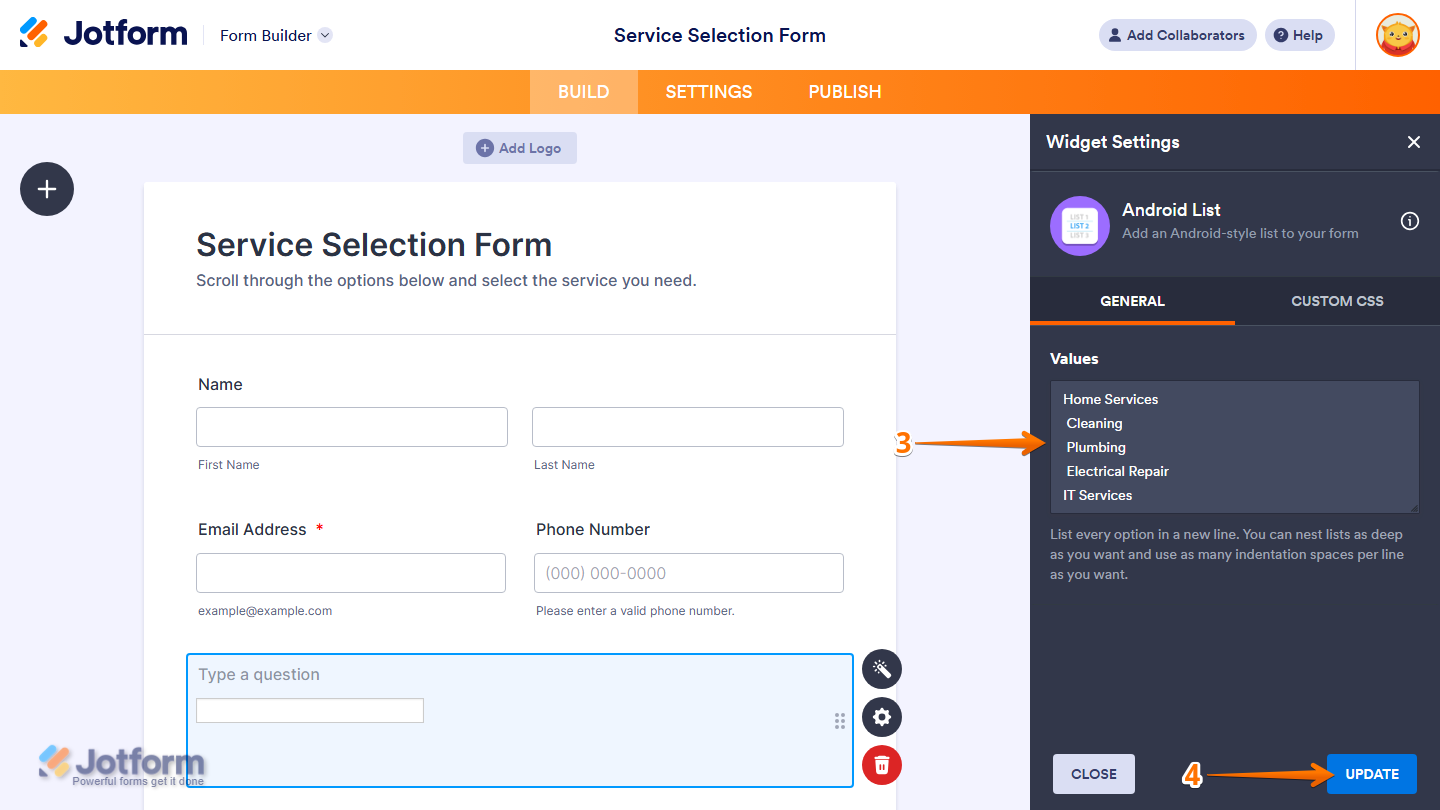Switch to the CUSTOM CSS tab
The height and width of the screenshot is (810, 1440).
coord(1337,300)
